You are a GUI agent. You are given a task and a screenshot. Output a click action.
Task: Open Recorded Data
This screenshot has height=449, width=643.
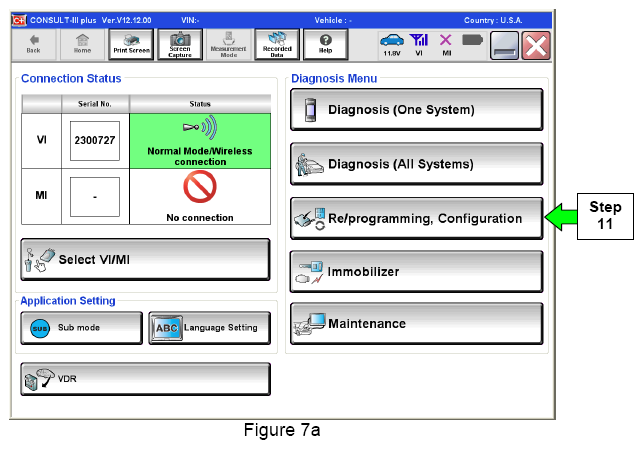277,44
